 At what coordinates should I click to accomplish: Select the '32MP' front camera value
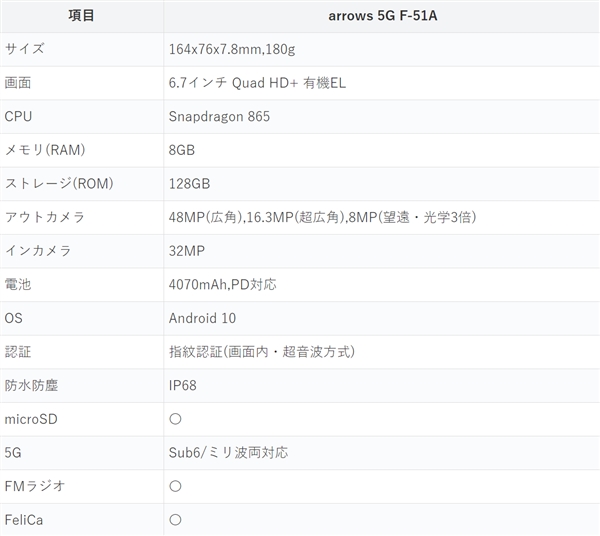[x=186, y=251]
